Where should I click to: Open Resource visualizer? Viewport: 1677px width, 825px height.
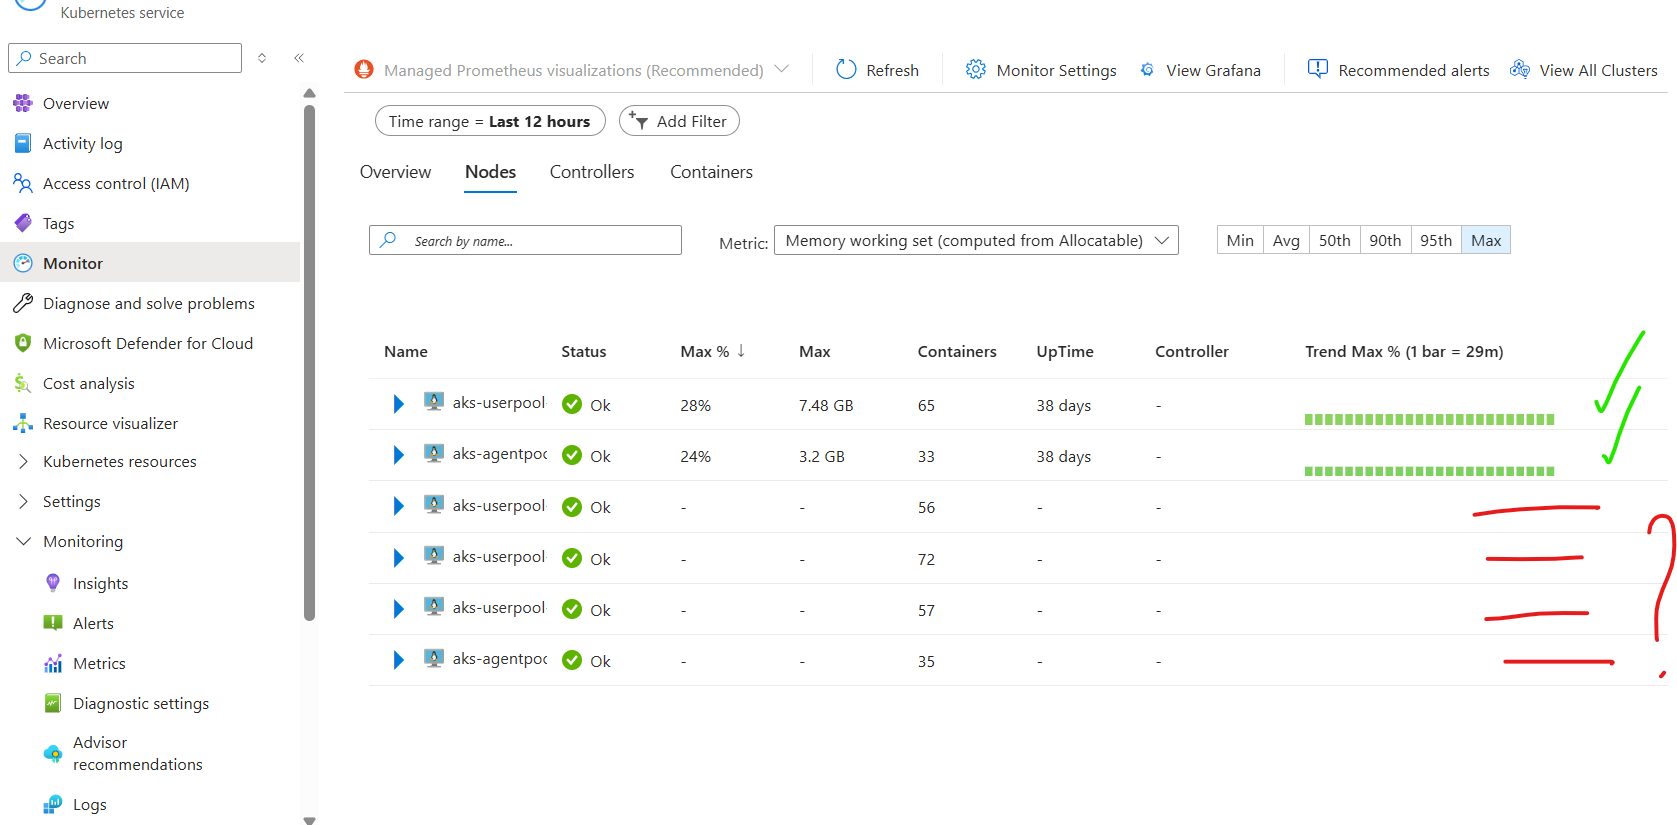pos(110,423)
